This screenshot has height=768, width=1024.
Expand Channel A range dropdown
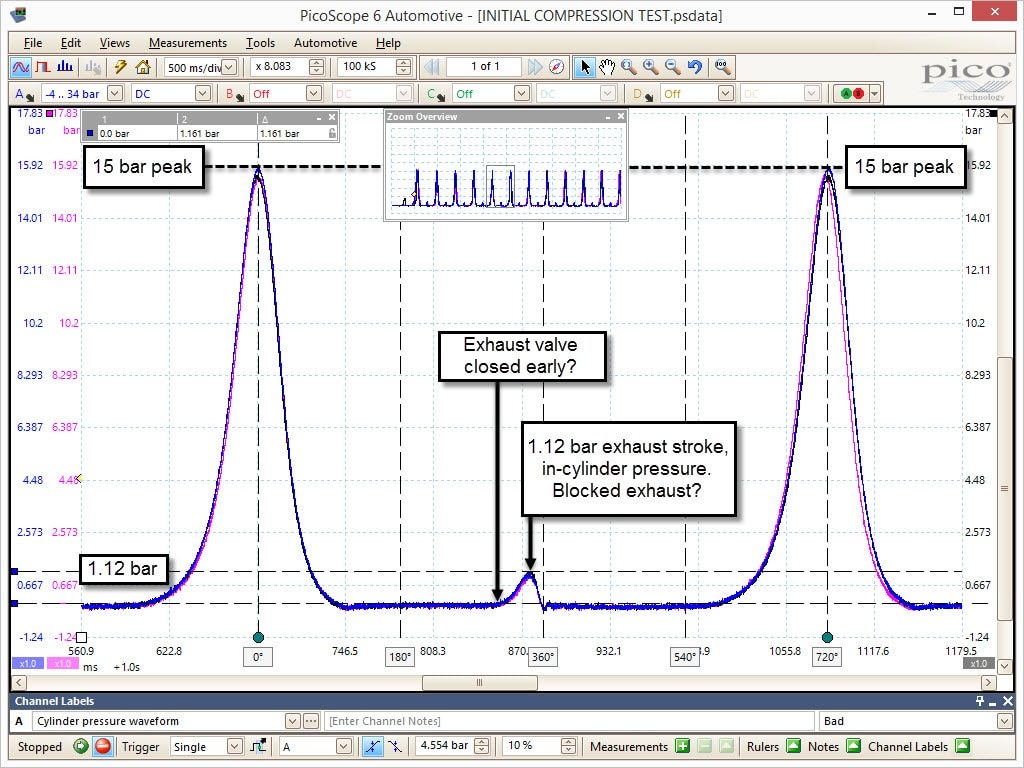[115, 93]
